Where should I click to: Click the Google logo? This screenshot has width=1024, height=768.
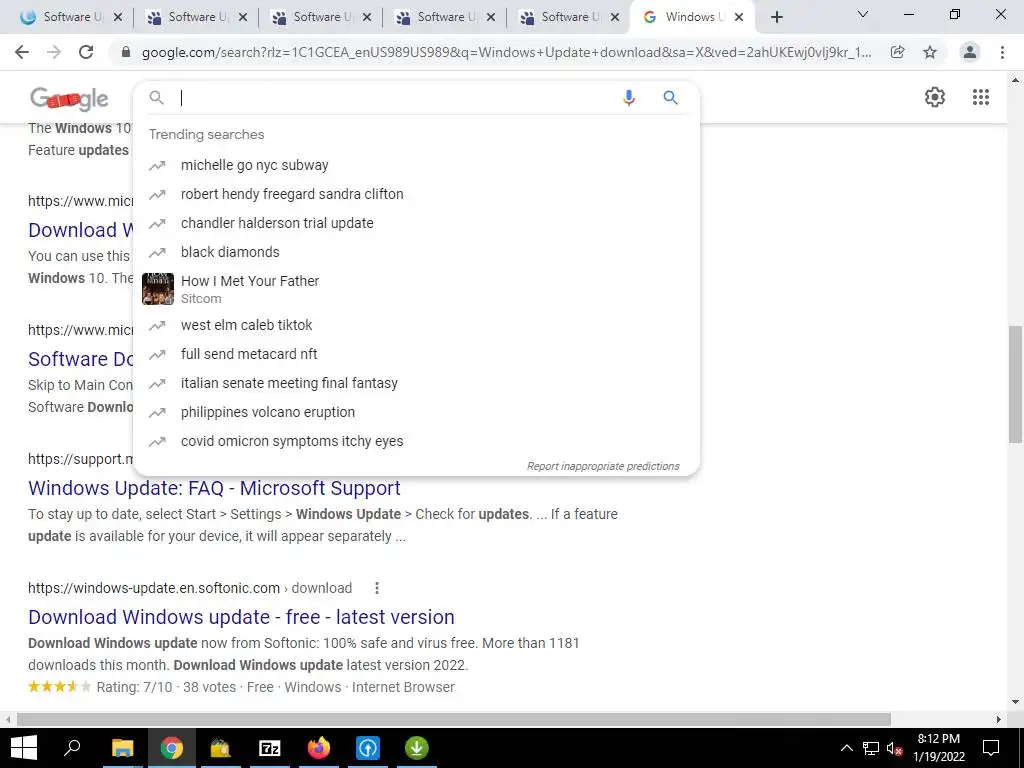click(69, 98)
